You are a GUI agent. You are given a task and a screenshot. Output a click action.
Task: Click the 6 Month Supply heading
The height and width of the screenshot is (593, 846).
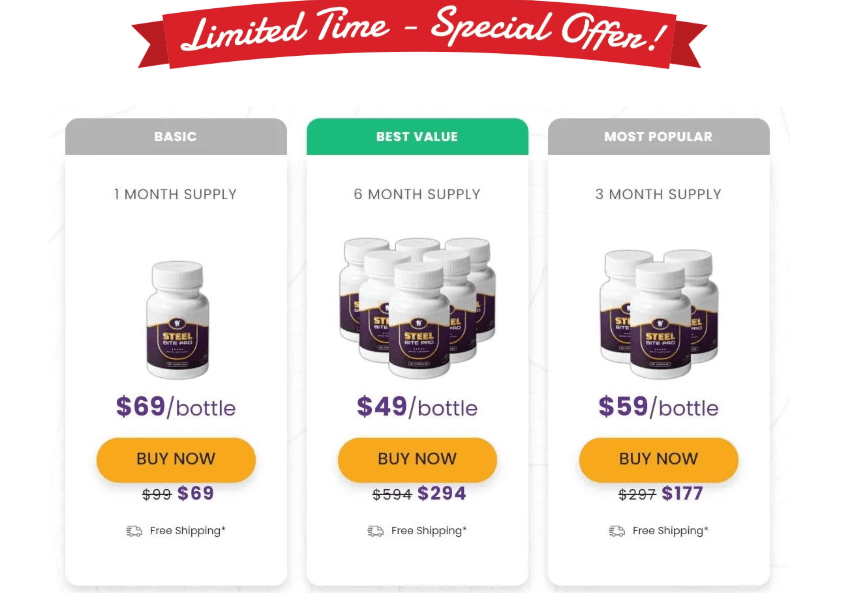coord(417,194)
